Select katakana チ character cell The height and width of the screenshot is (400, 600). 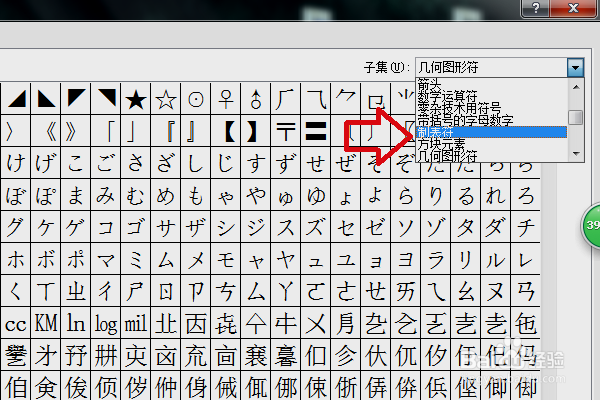(525, 227)
